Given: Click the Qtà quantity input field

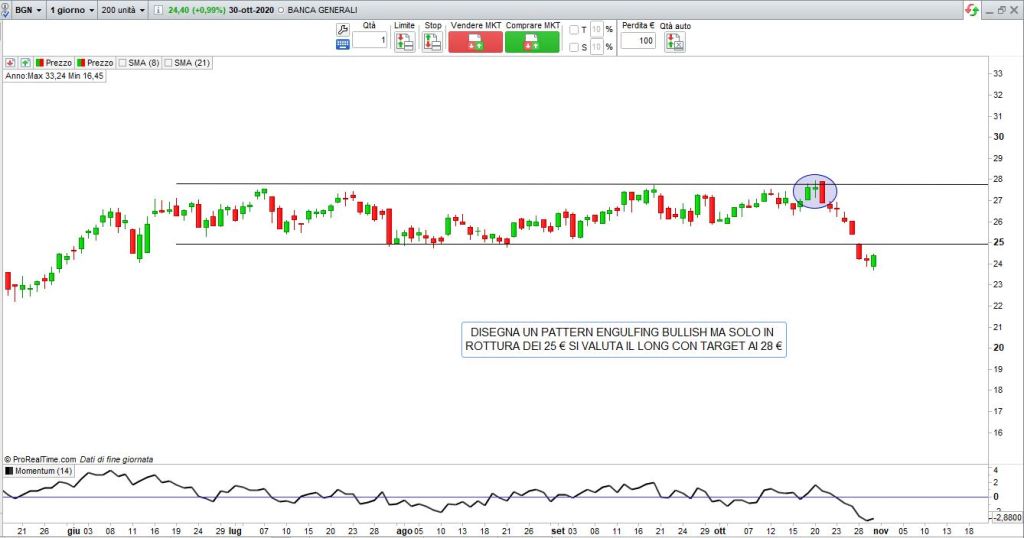Looking at the screenshot, I should [x=369, y=41].
